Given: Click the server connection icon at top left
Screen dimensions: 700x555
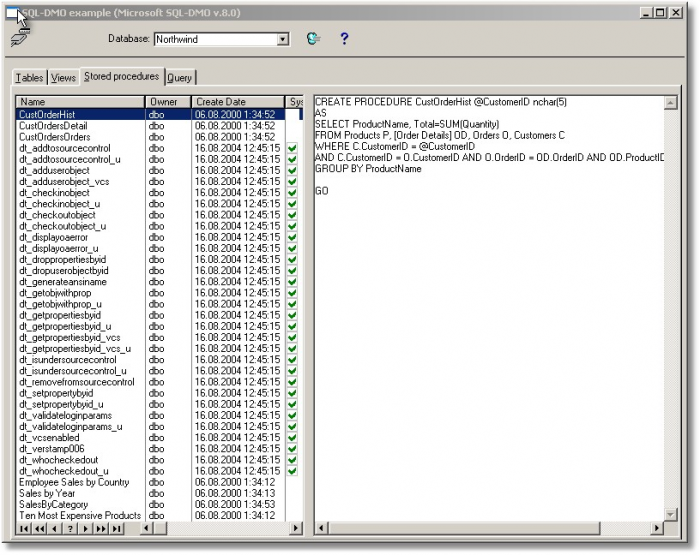Looking at the screenshot, I should 19,39.
